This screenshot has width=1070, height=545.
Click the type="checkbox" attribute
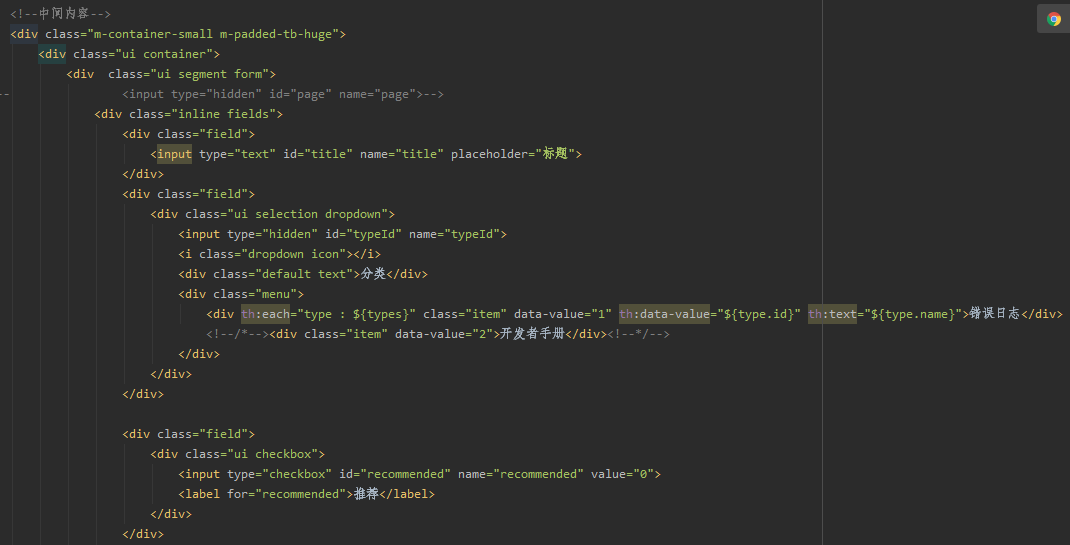coord(280,474)
